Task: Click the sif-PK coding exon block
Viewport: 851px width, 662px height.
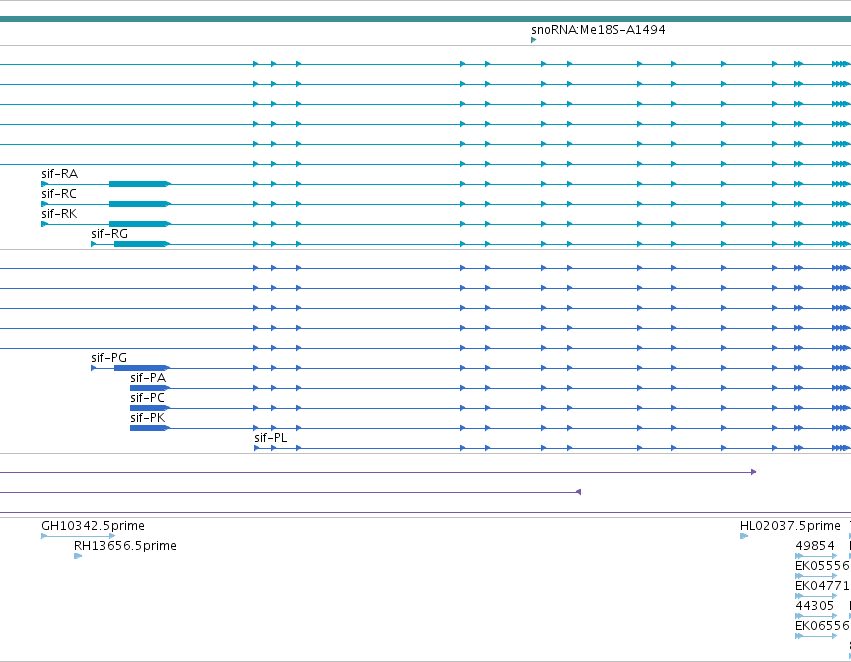Action: (x=150, y=428)
